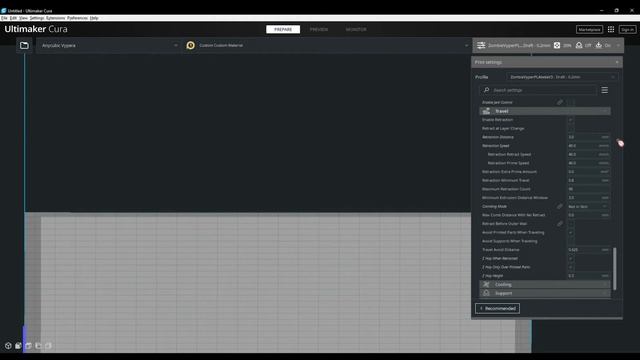
Task: Edit the Retraction Retract Speed value
Action: point(588,154)
